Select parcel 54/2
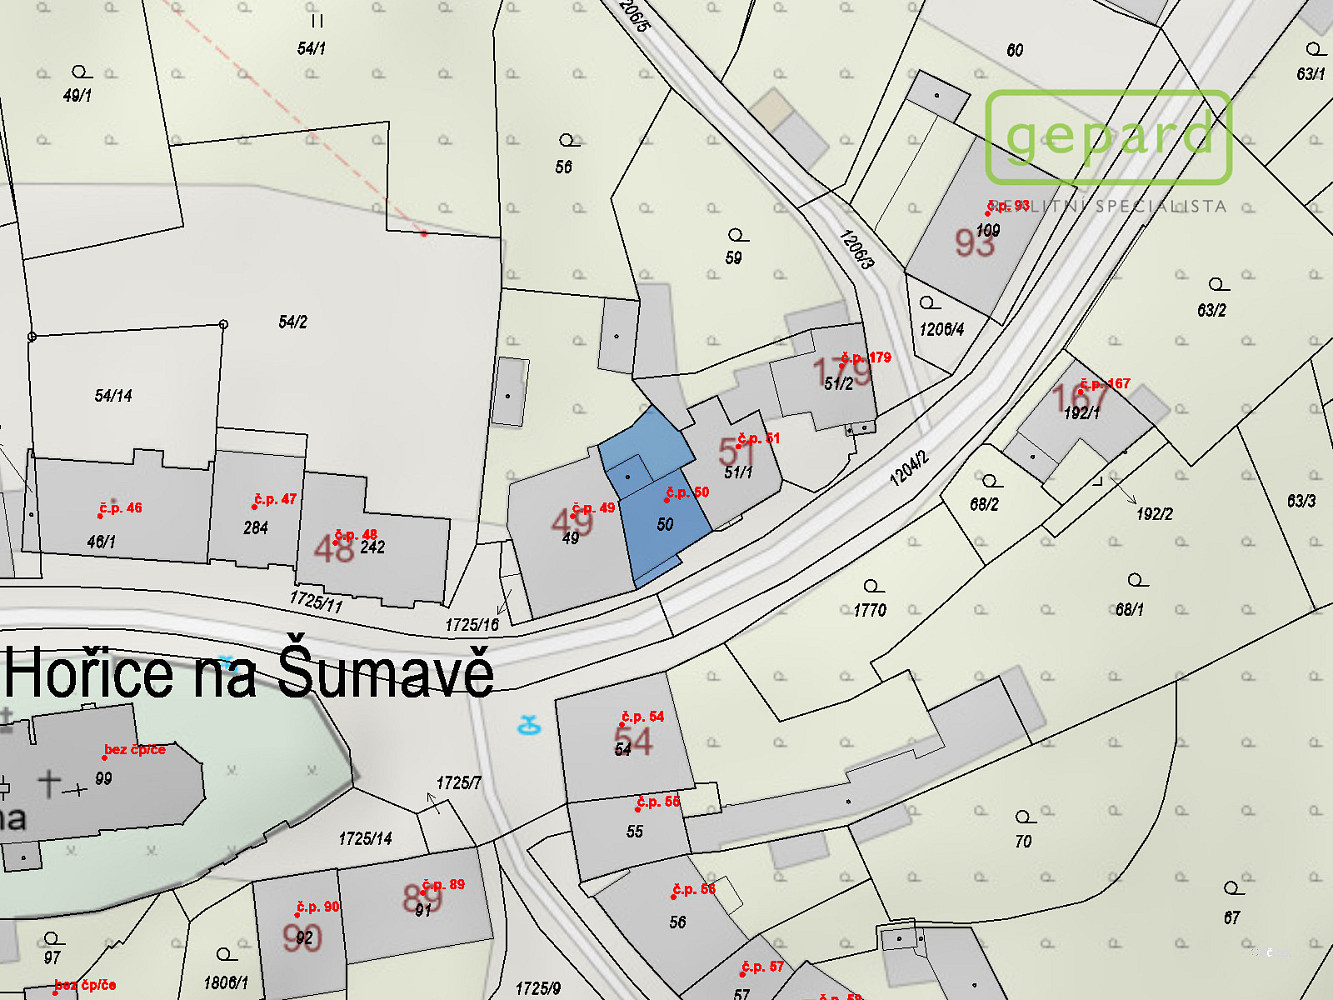Viewport: 1333px width, 1000px height. tap(293, 322)
